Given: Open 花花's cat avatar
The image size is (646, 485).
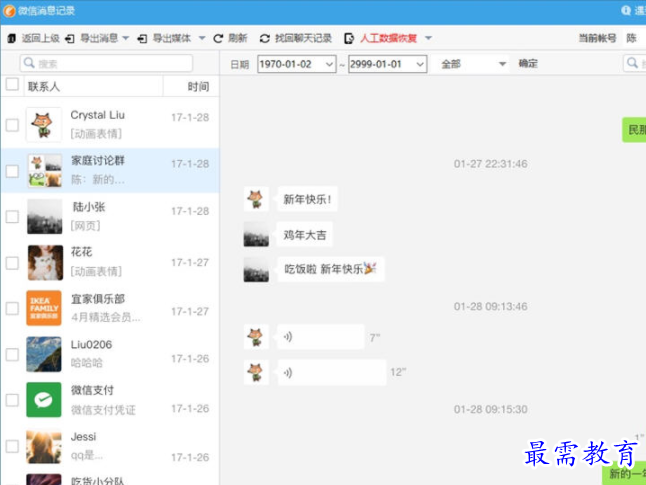Looking at the screenshot, I should tap(45, 262).
